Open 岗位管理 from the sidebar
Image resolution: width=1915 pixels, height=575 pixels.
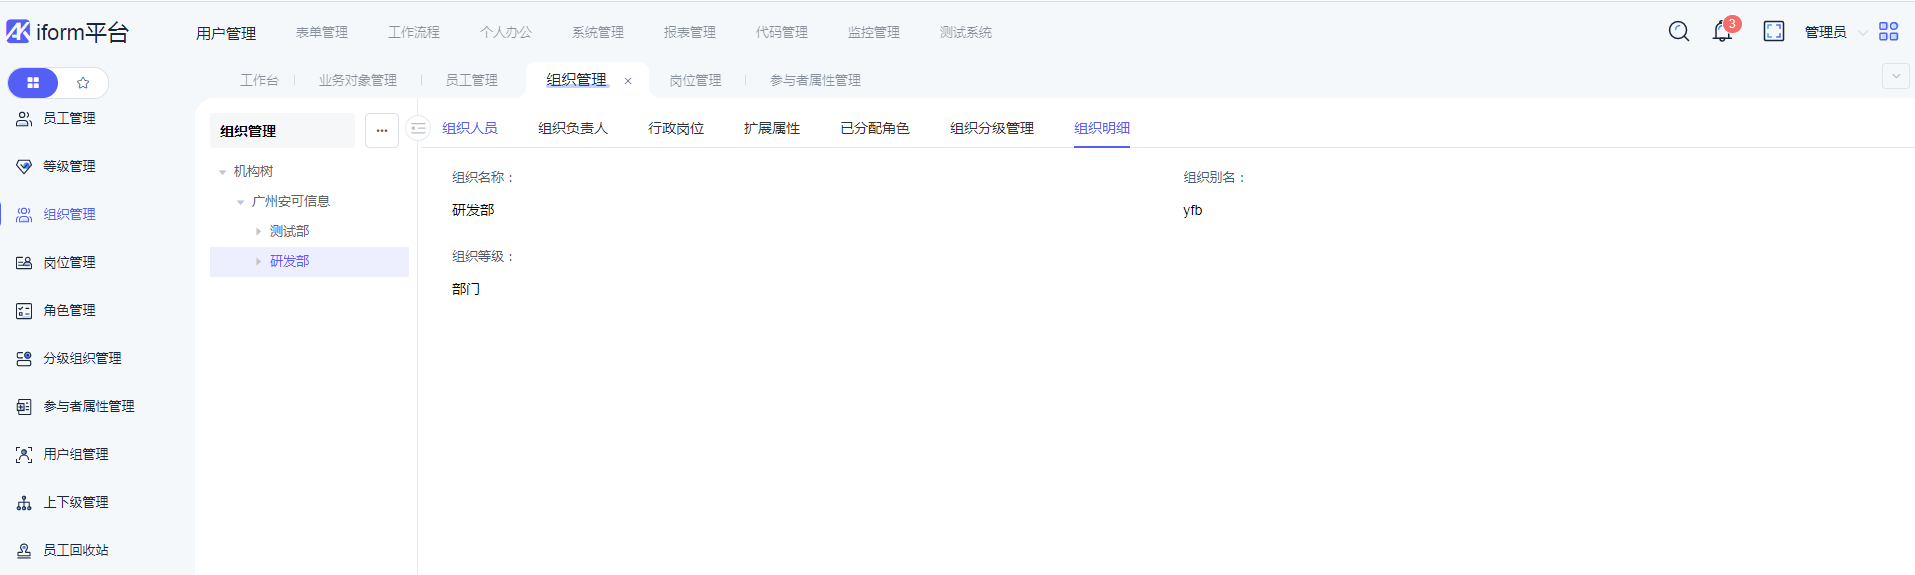click(69, 263)
